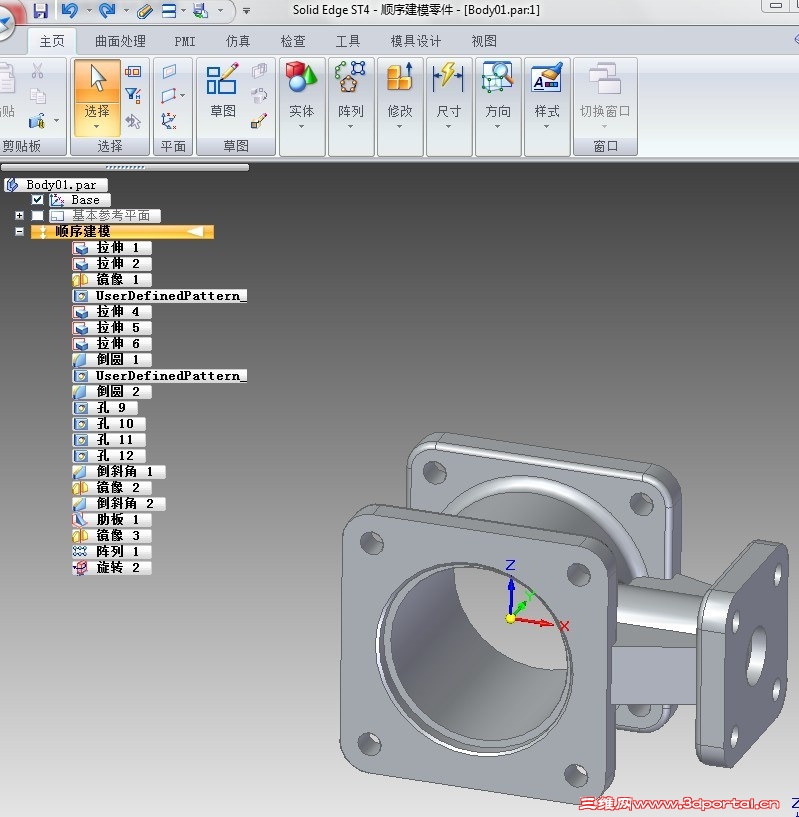799x817 pixels.
Task: Select the 镜像 1 feature
Action: [x=112, y=280]
